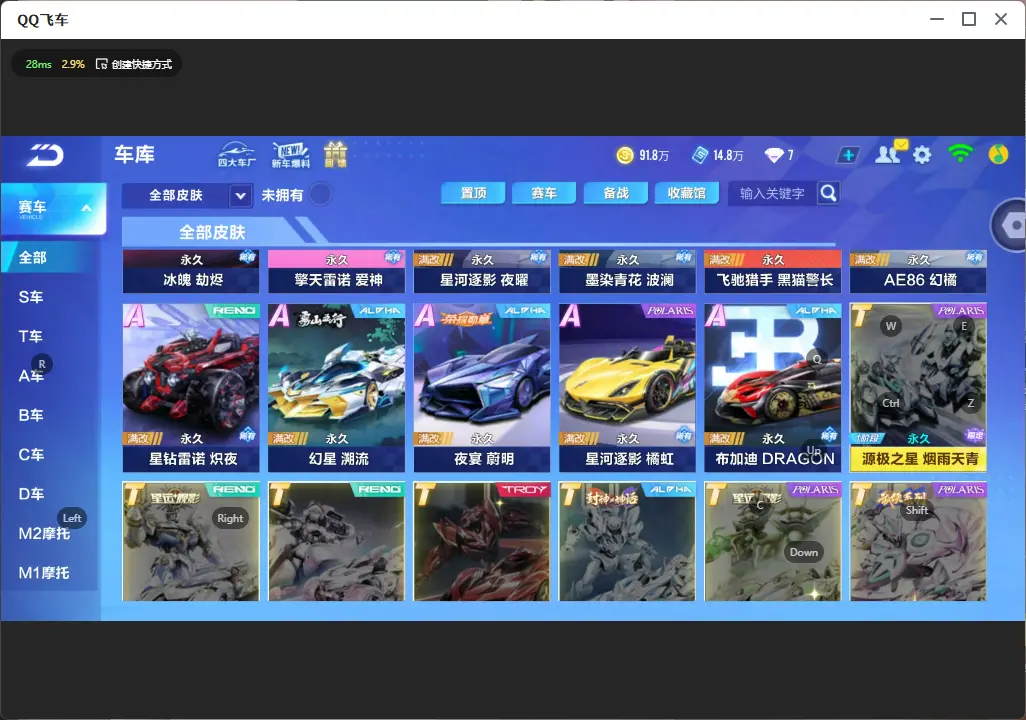
Task: Open the 四大车厂 car factories icon
Action: [x=236, y=154]
